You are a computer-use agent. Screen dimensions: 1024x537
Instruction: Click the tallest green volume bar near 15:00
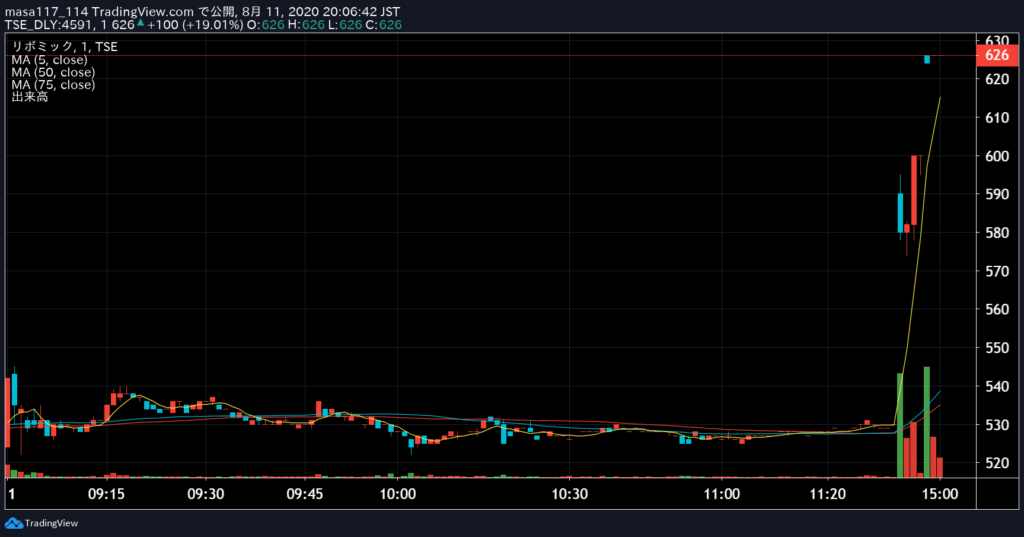[926, 422]
